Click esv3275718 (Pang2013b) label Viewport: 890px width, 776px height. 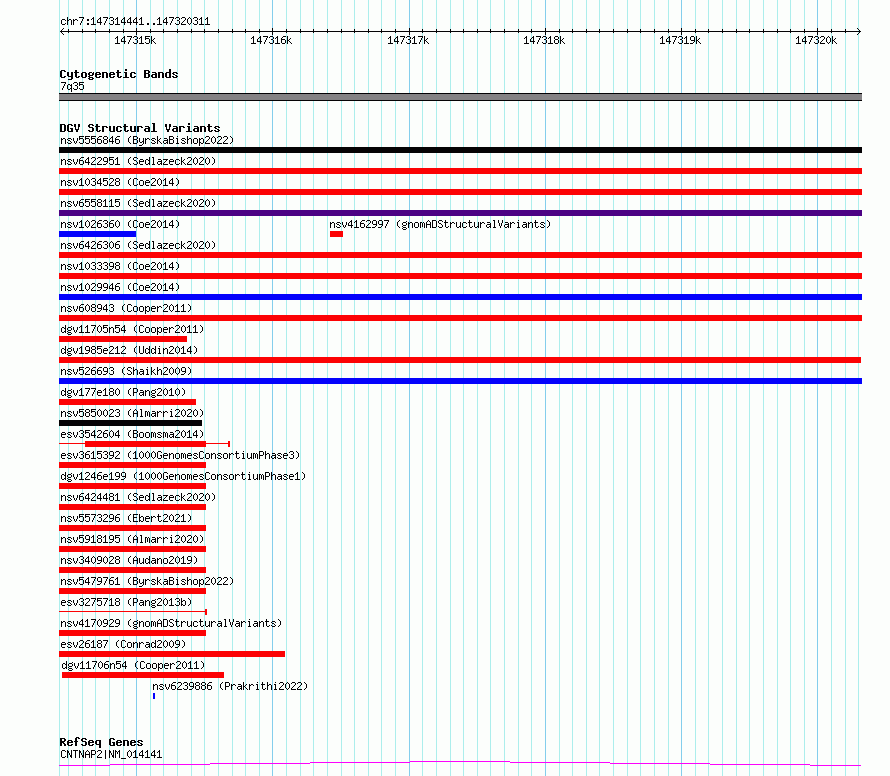[x=126, y=602]
